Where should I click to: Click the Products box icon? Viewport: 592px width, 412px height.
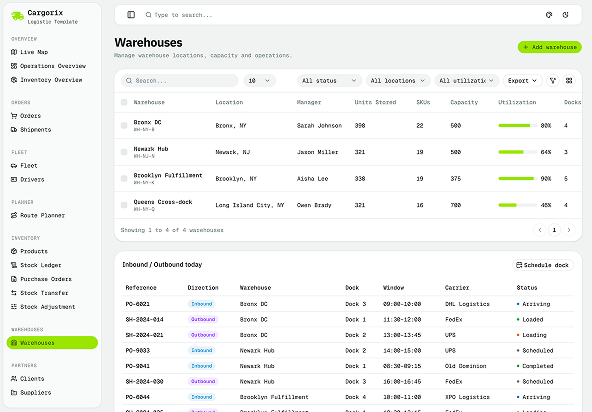14,251
